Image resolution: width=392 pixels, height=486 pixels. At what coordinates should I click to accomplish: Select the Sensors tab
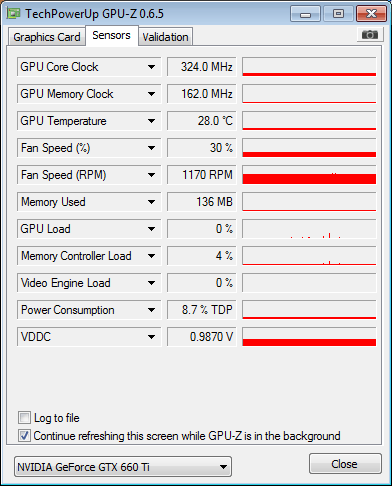(x=111, y=35)
